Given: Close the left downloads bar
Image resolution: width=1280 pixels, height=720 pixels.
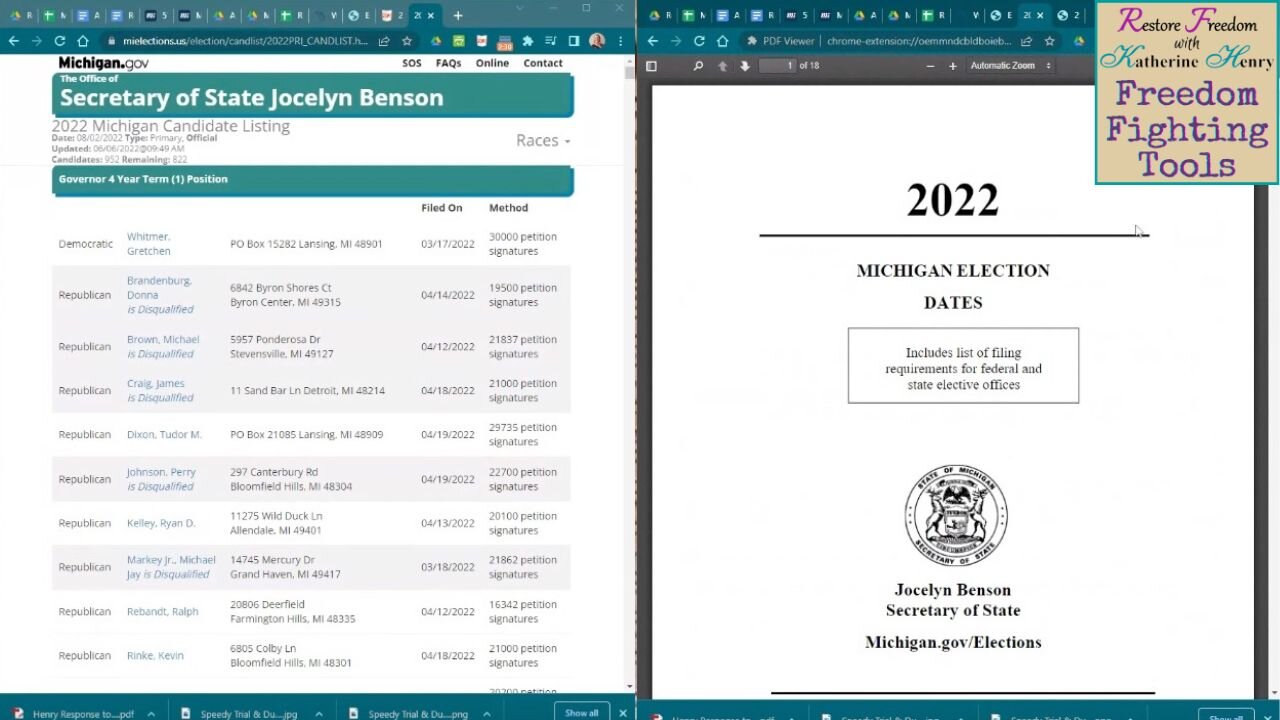Looking at the screenshot, I should coord(623,713).
